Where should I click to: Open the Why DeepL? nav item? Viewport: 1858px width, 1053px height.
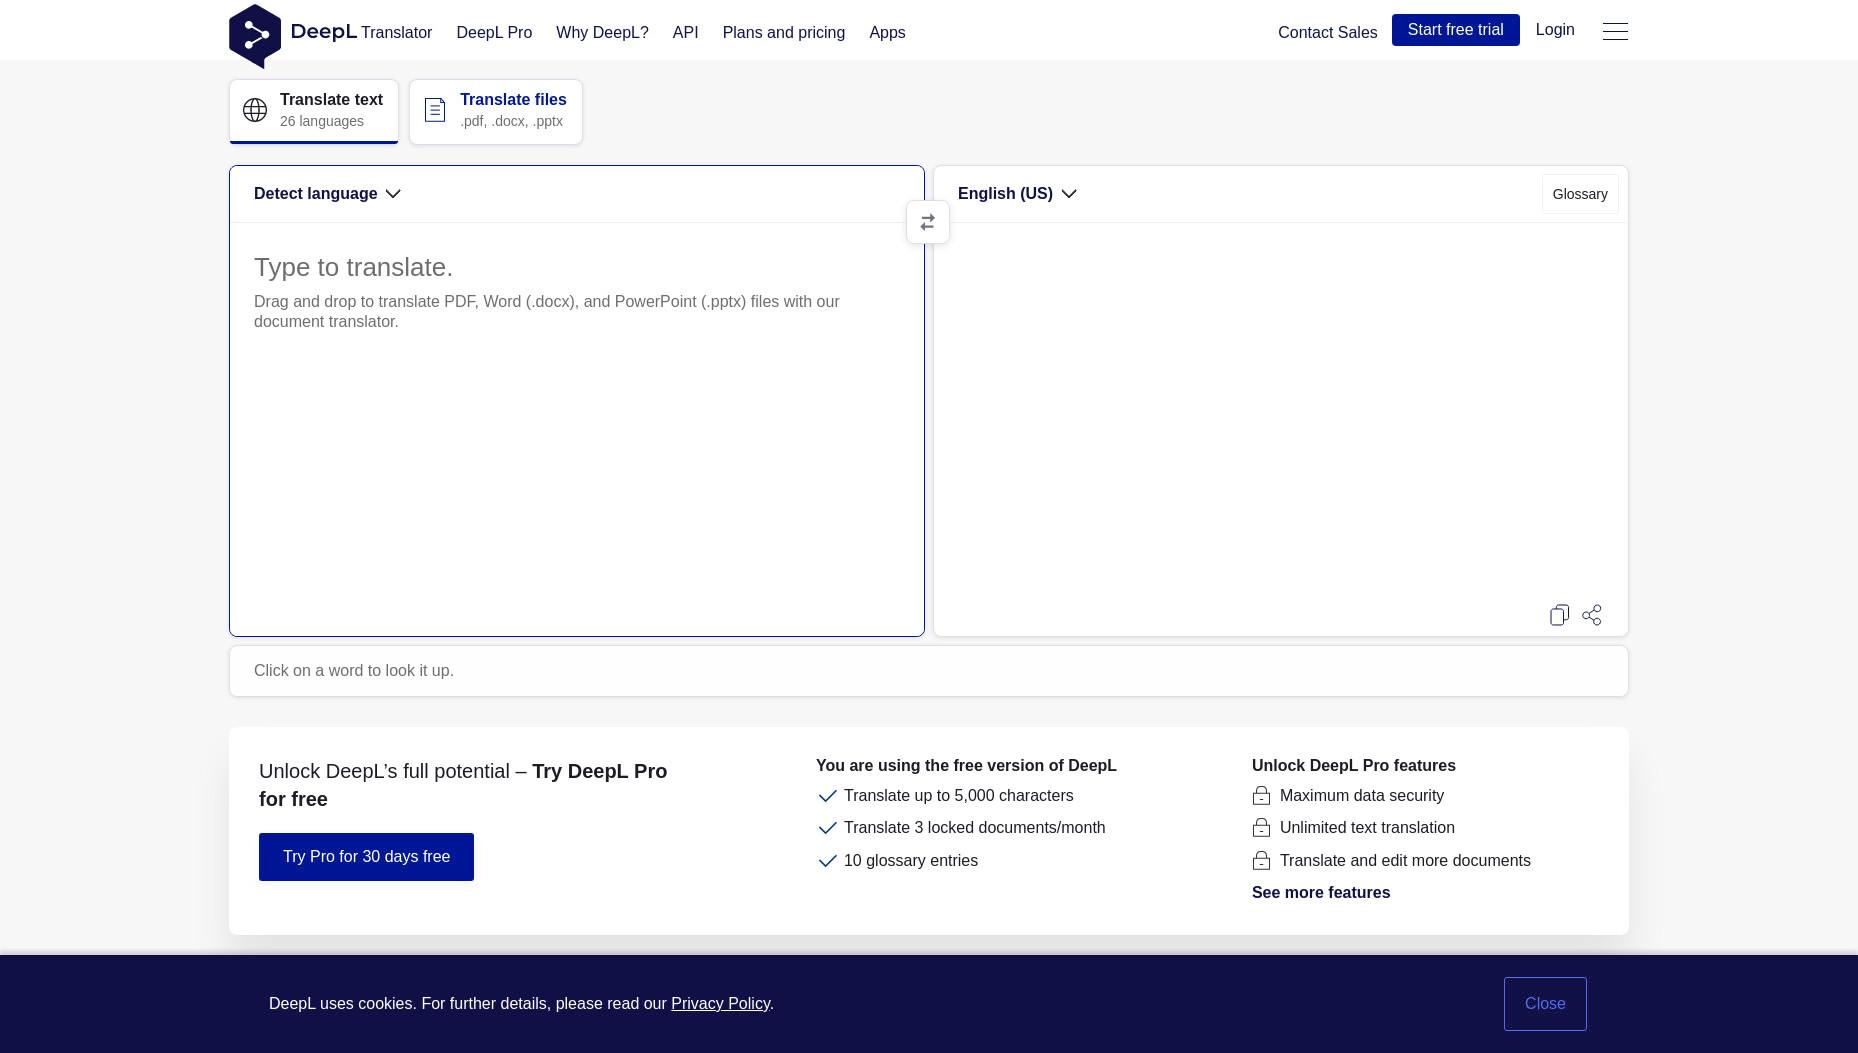click(602, 33)
